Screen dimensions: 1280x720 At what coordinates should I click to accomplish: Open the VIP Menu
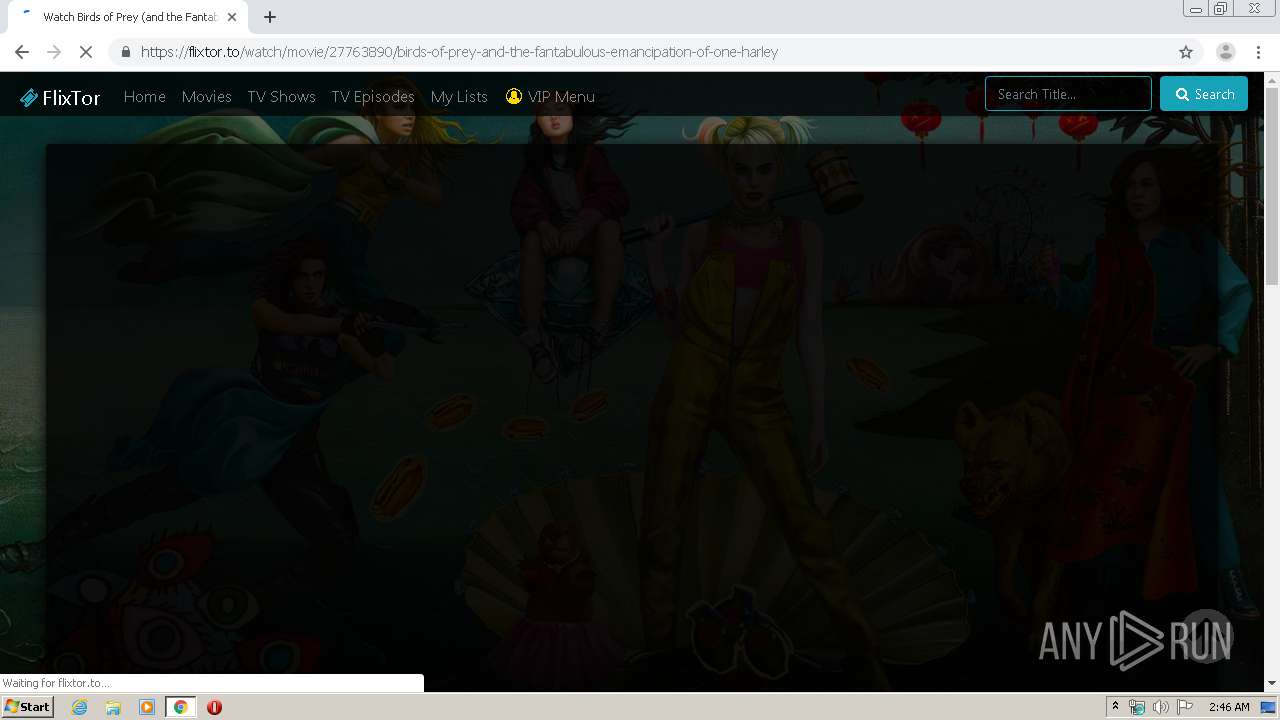550,96
